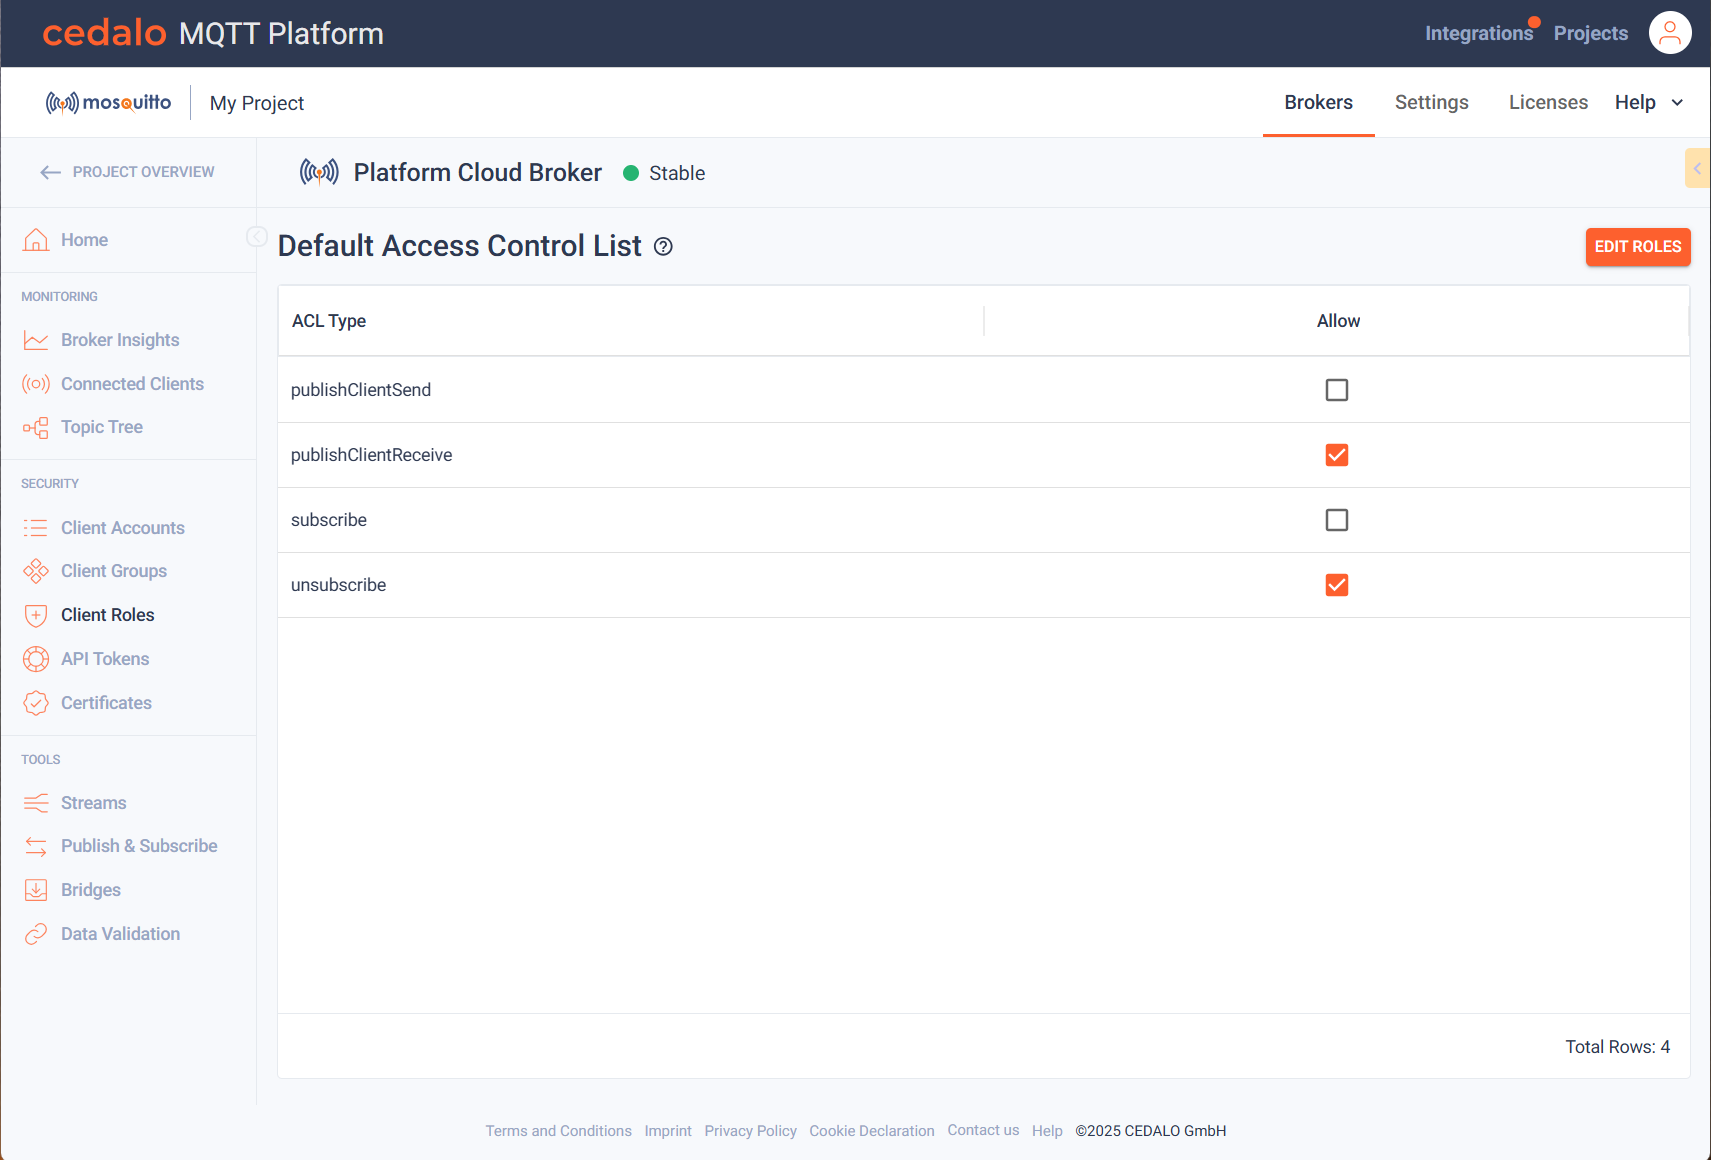Image resolution: width=1711 pixels, height=1160 pixels.
Task: Select the publishClientReceive row text
Action: click(x=371, y=455)
